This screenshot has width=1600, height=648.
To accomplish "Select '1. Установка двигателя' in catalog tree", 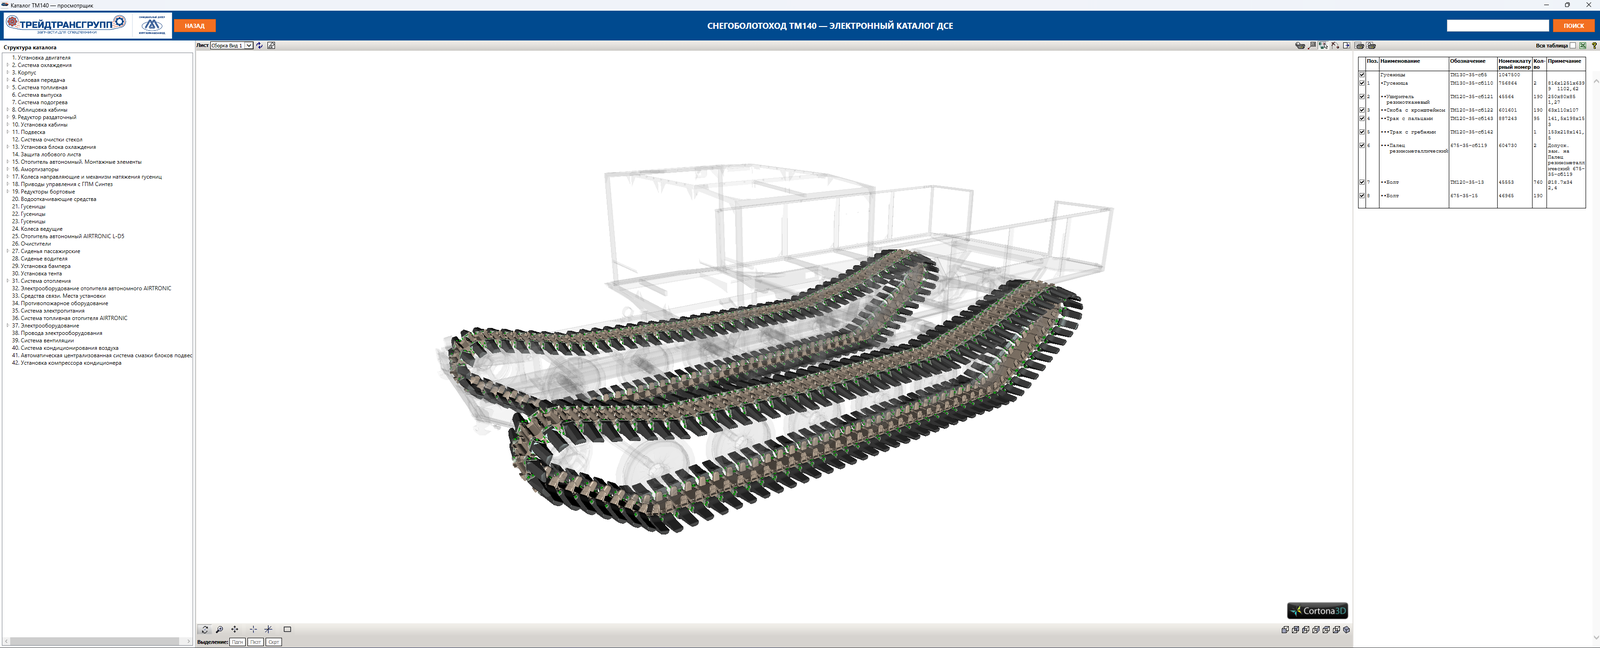I will point(41,58).
